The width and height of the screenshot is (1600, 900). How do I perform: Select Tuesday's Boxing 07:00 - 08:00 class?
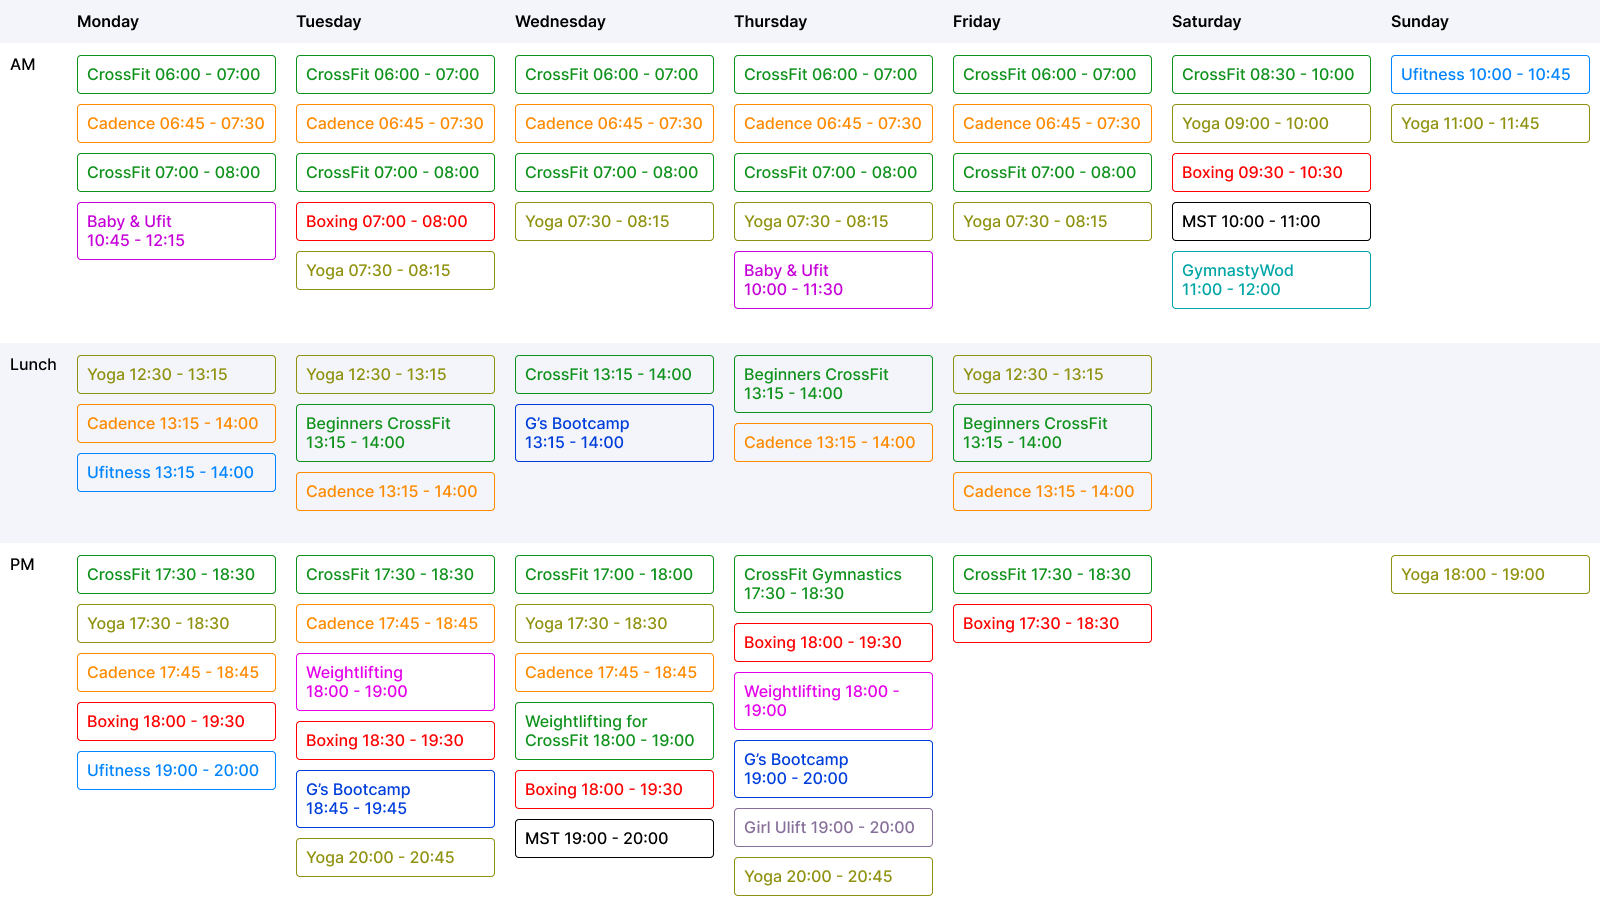point(395,221)
